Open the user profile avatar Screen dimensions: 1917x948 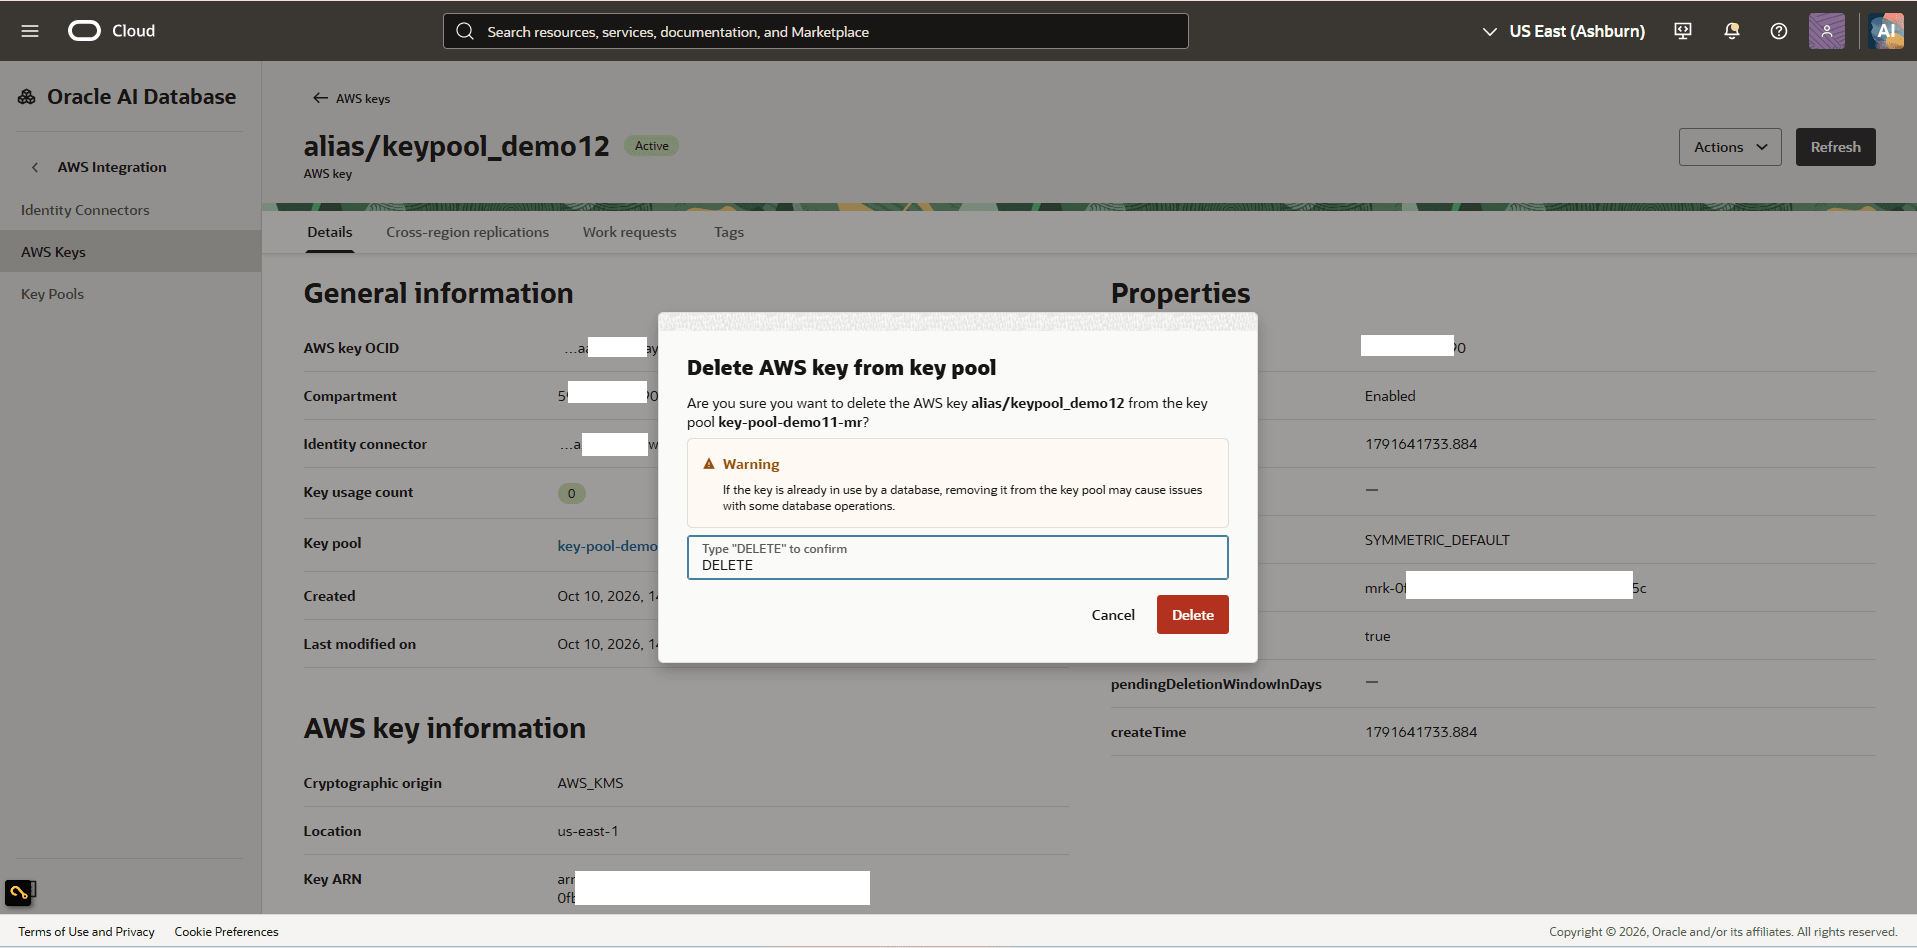(1827, 31)
